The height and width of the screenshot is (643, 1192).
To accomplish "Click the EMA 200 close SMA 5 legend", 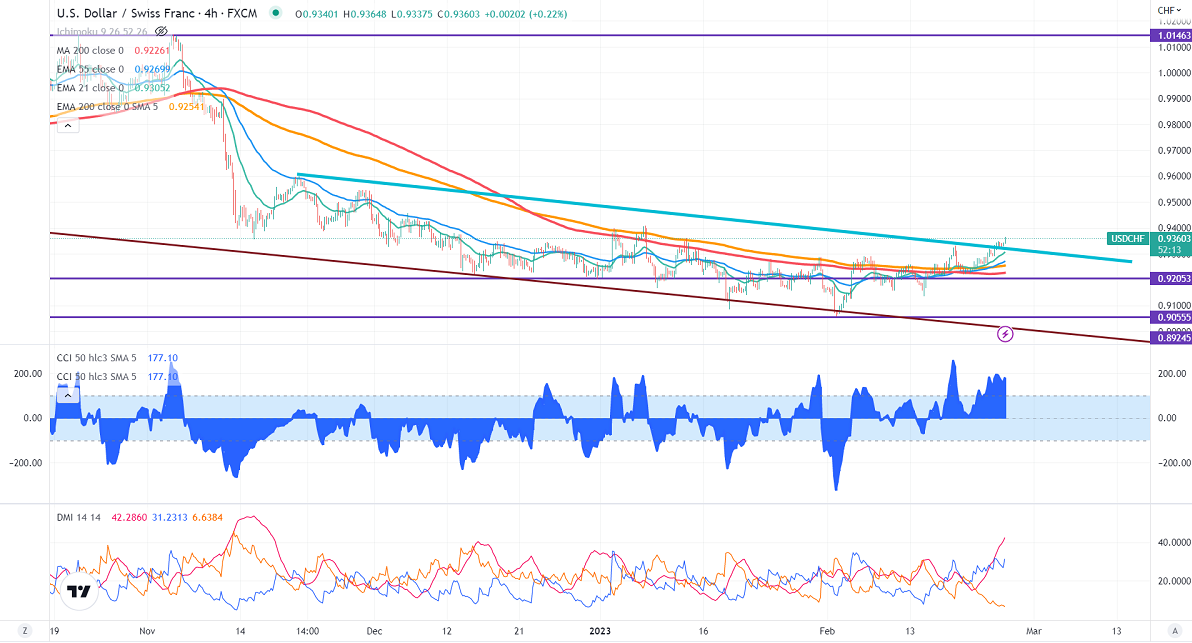I will pyautogui.click(x=108, y=106).
